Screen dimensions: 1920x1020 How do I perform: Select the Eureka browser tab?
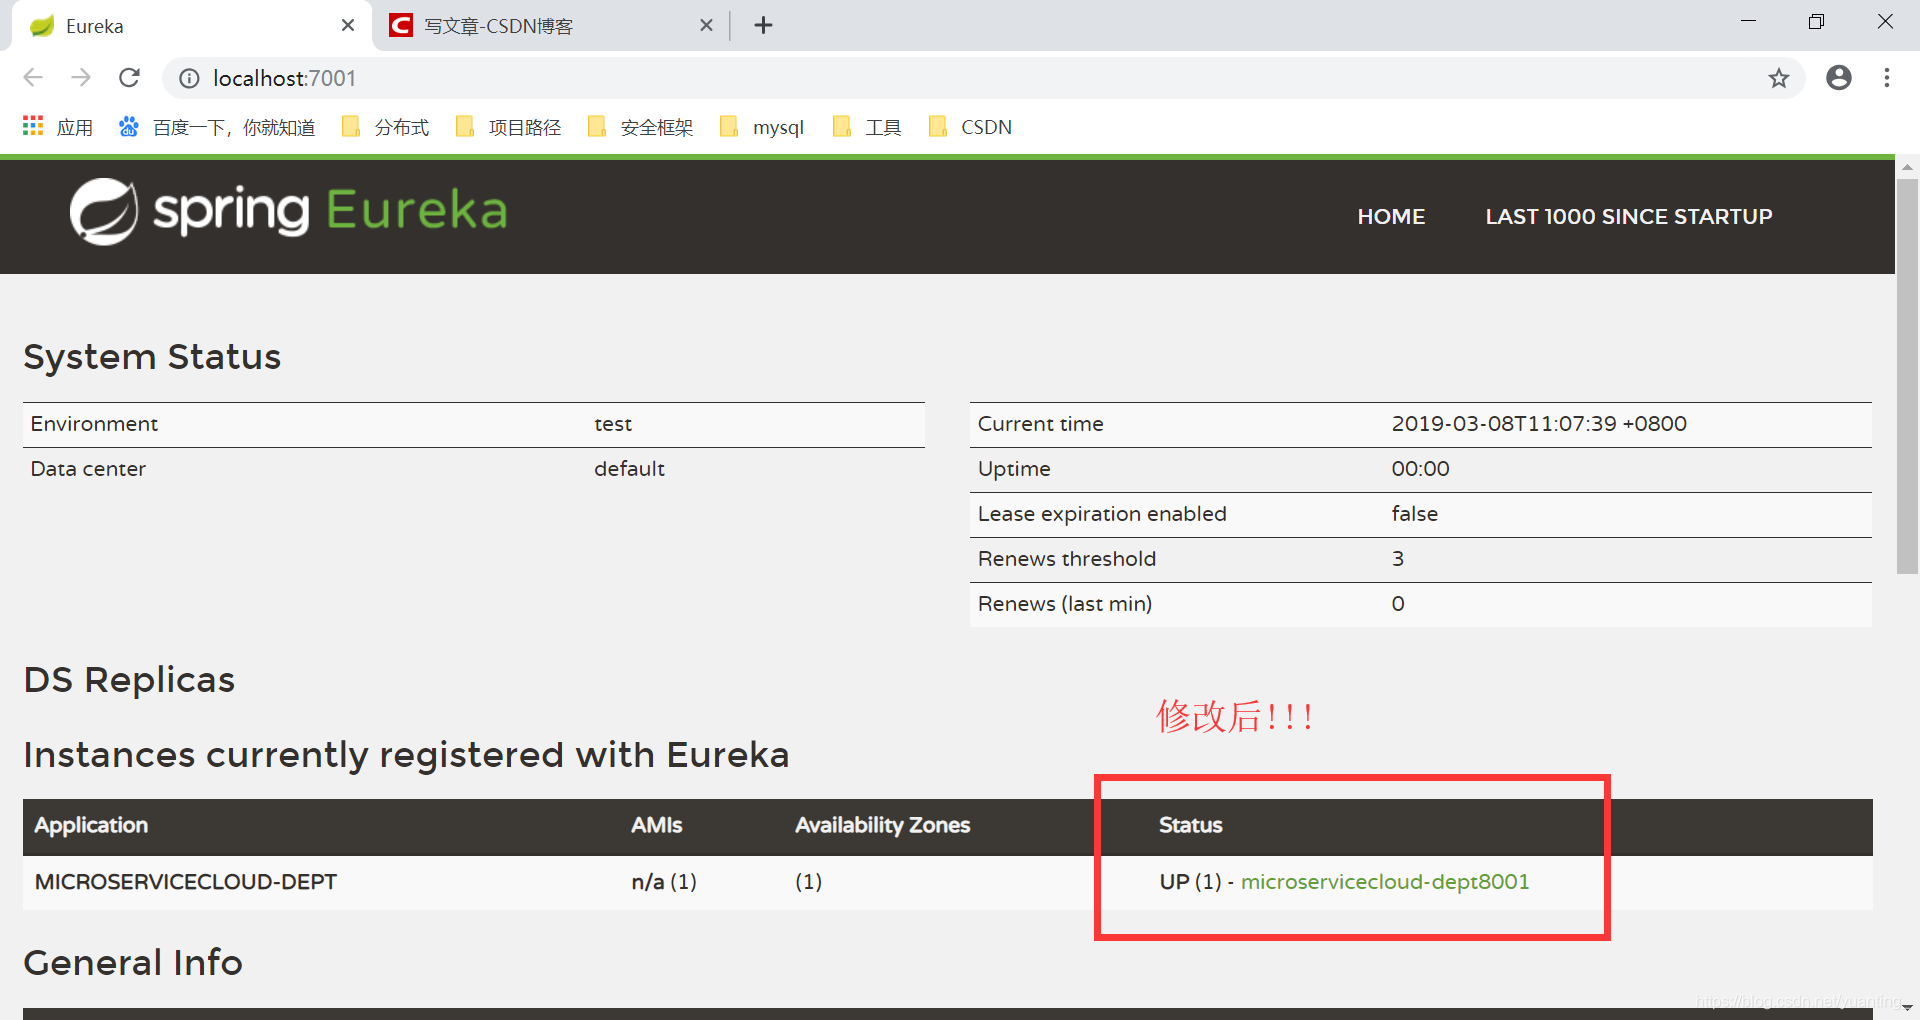click(192, 26)
